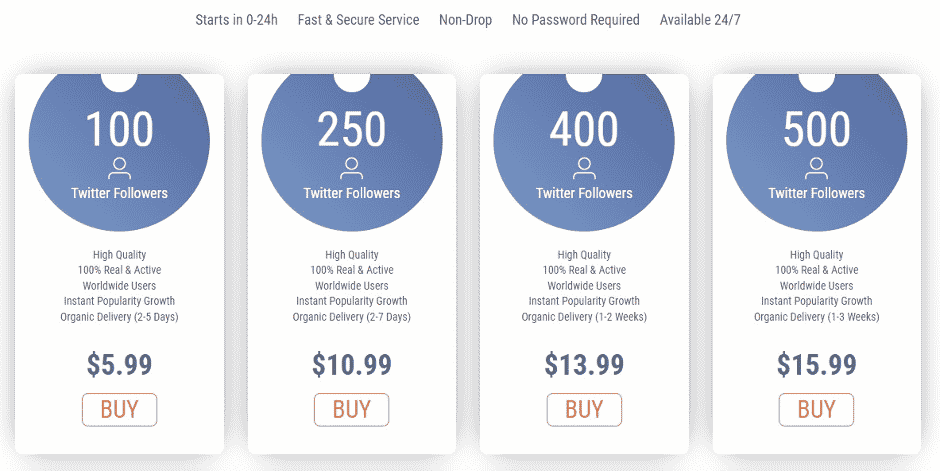Click the user icon in the 400 followers card
The width and height of the screenshot is (941, 472).
click(x=584, y=167)
